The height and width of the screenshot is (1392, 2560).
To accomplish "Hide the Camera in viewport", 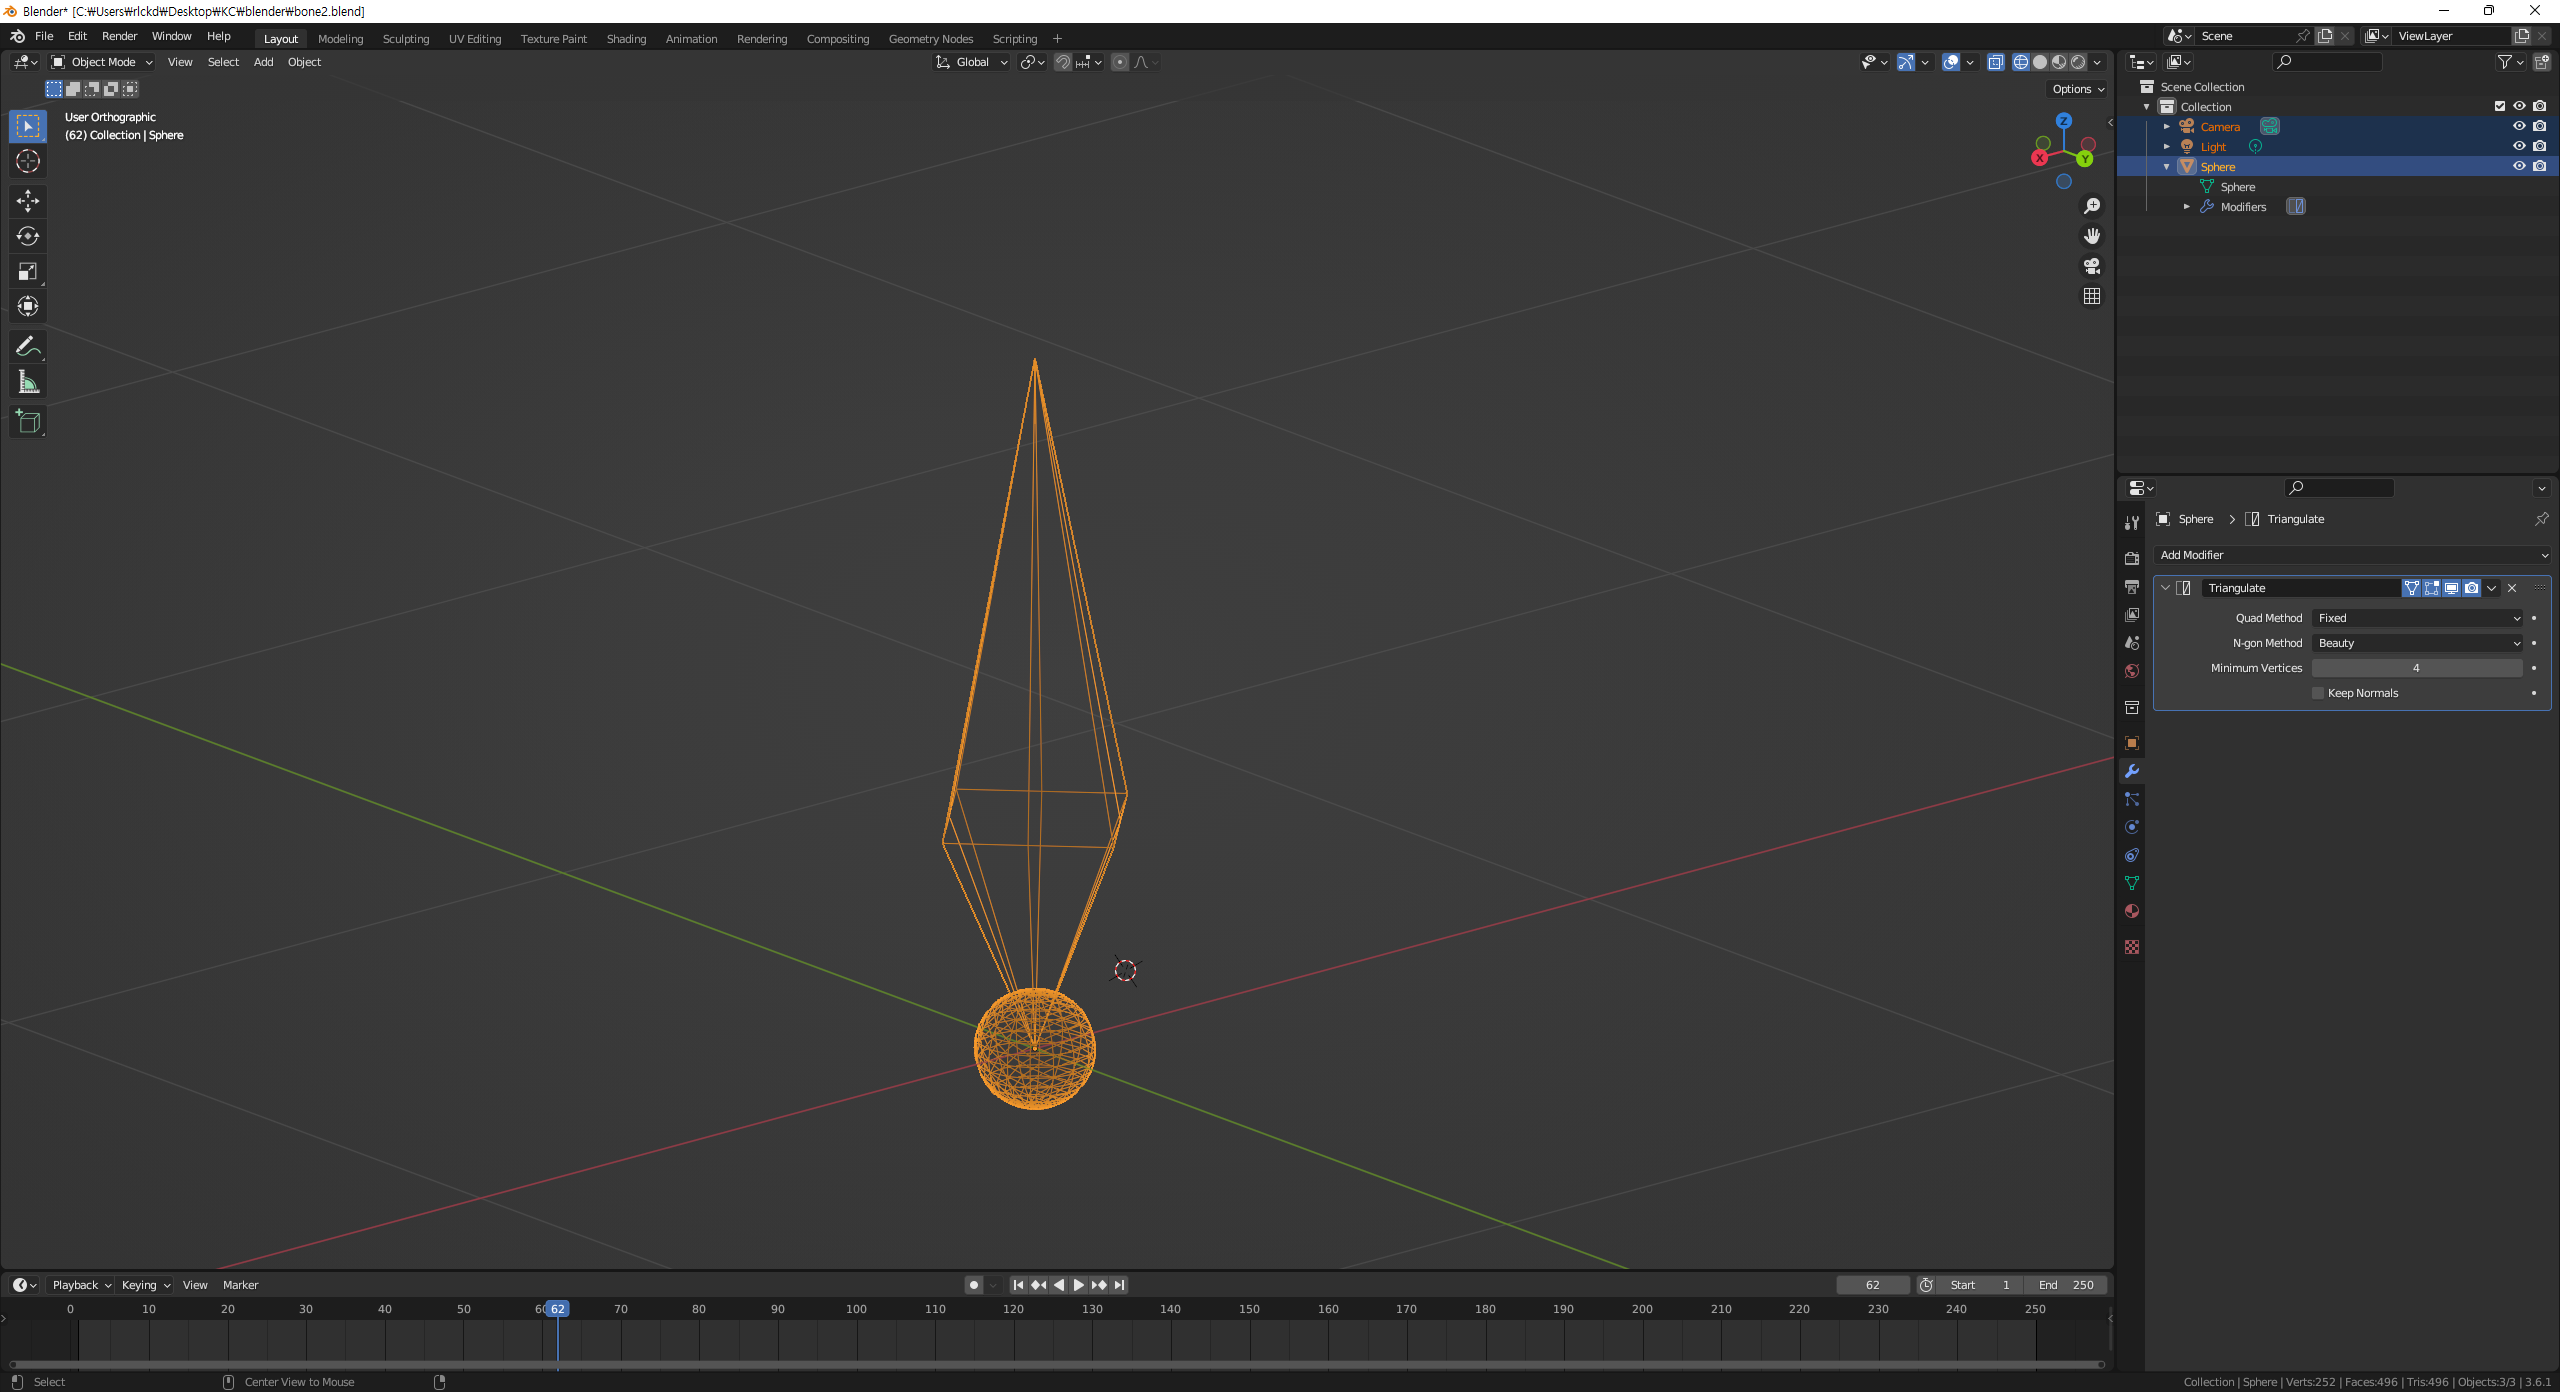I will point(2519,126).
